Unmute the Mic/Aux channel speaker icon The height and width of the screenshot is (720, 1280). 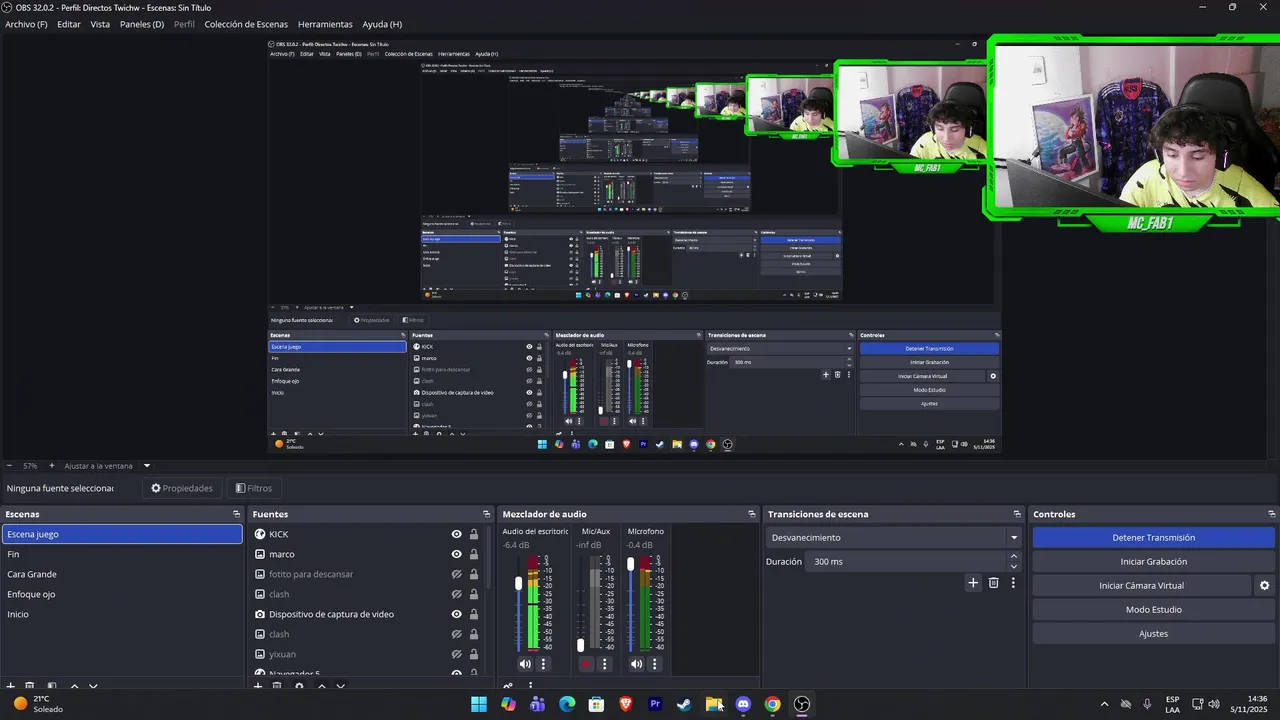coord(586,664)
